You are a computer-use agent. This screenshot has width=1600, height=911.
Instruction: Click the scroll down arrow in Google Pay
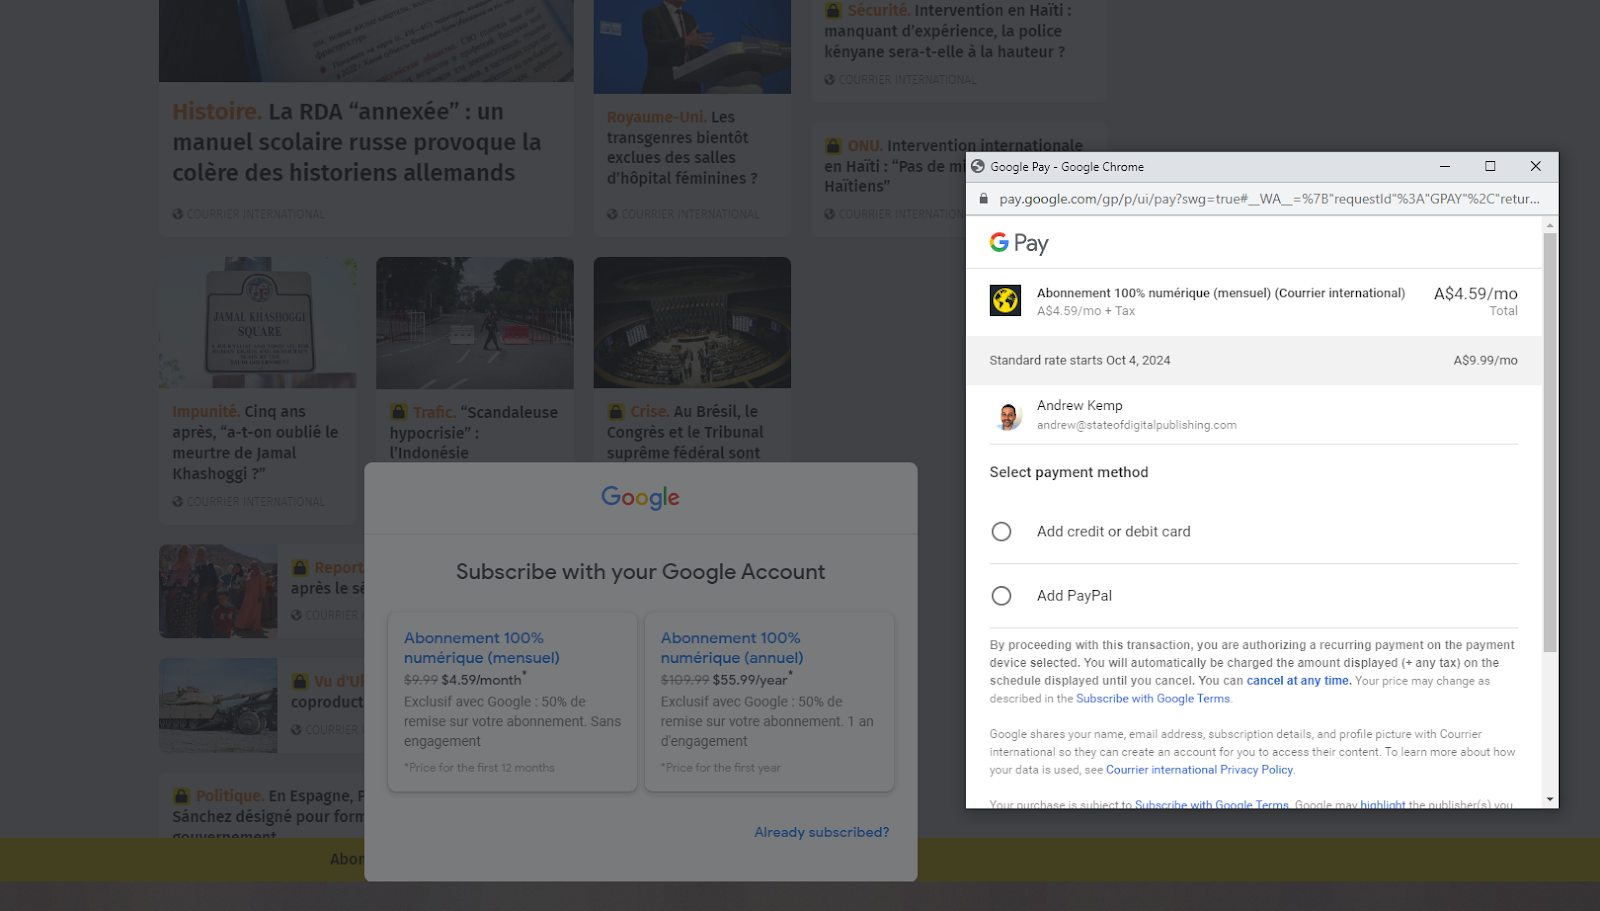(1550, 799)
